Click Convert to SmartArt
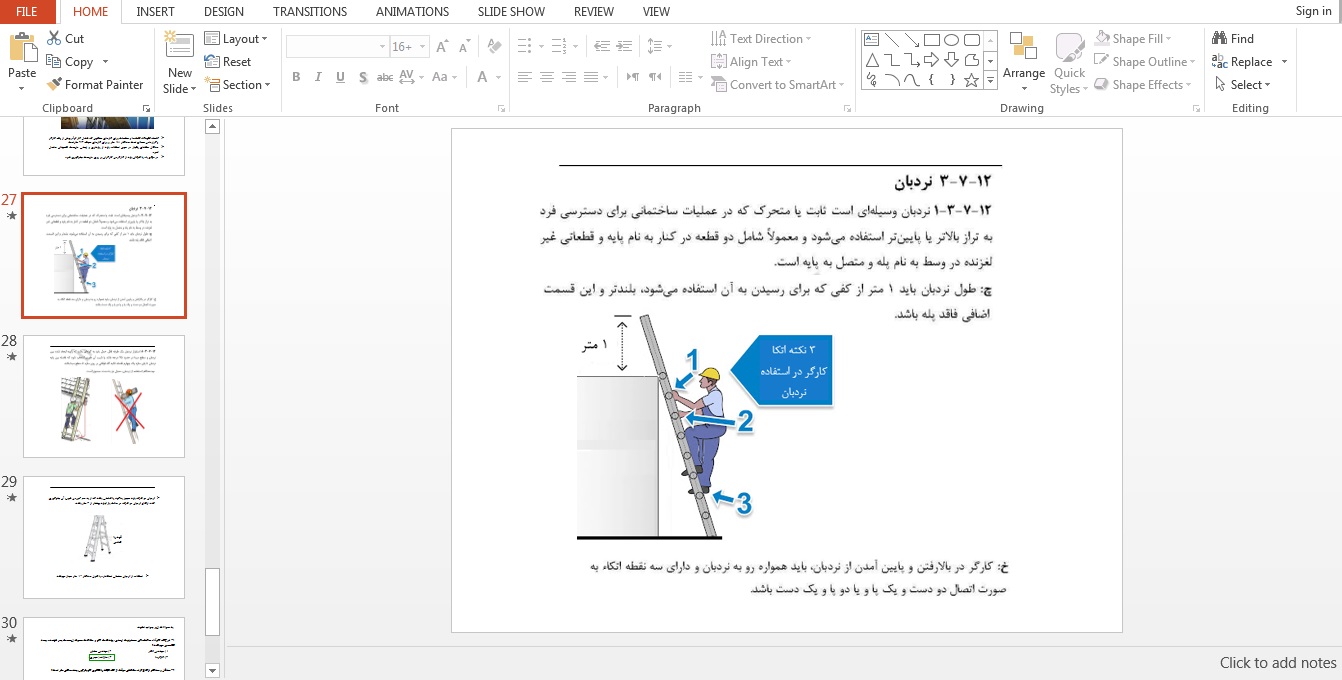This screenshot has height=680, width=1342. tap(777, 85)
